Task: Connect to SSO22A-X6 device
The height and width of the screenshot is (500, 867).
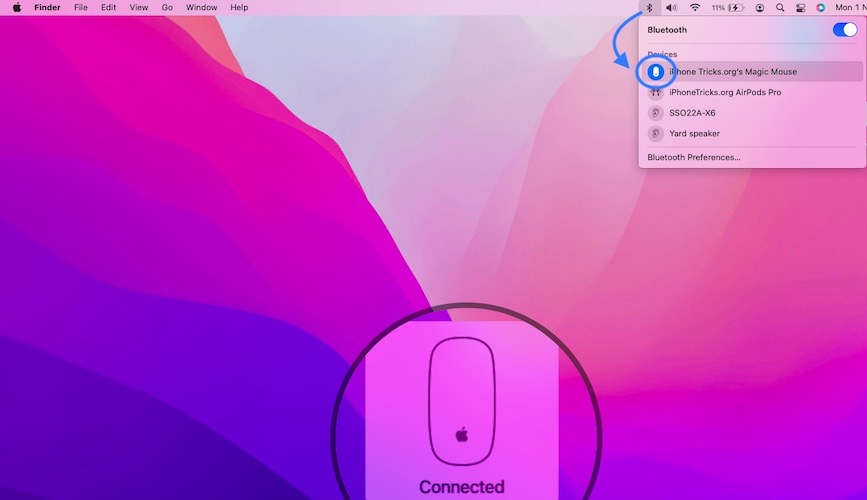Action: [x=752, y=113]
